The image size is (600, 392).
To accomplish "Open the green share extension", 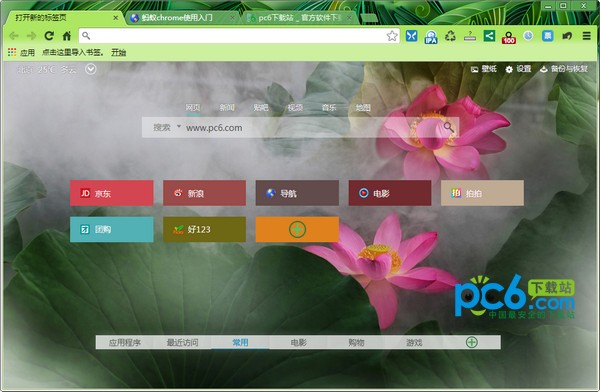I will [489, 36].
